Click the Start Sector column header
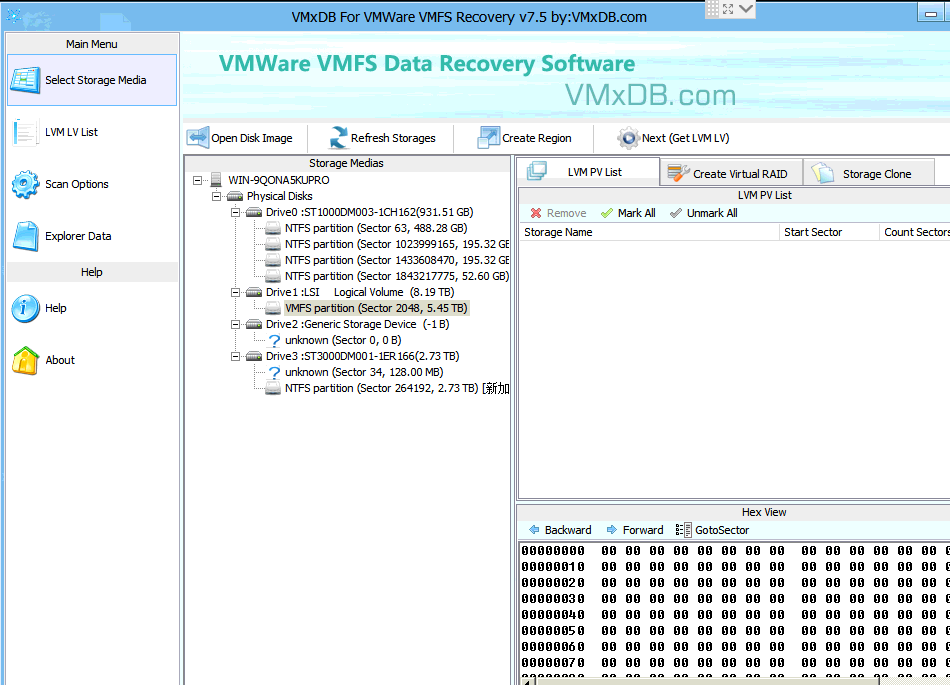 click(829, 232)
